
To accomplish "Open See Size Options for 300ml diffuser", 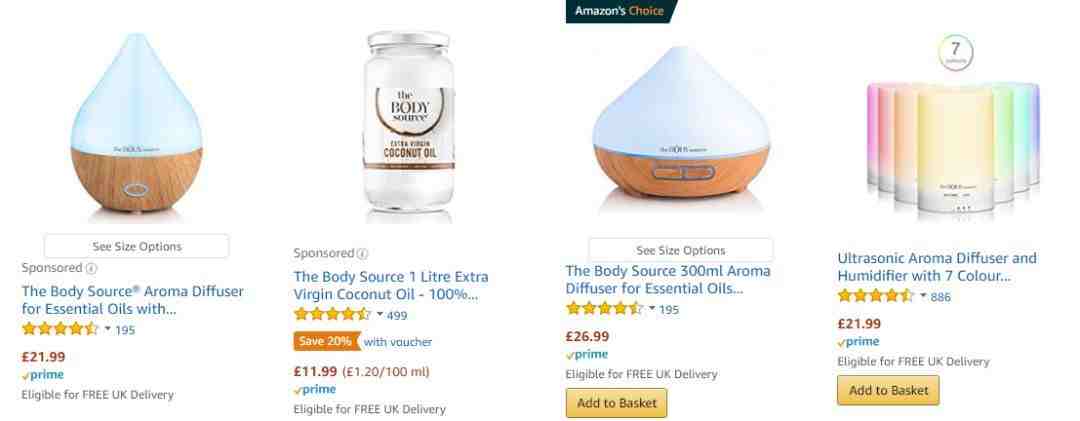I will (x=681, y=250).
